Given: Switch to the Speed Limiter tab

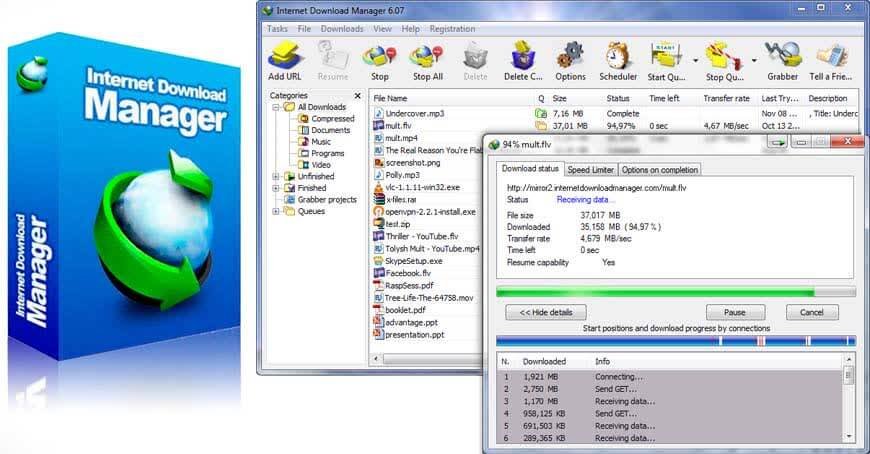Looking at the screenshot, I should coord(590,170).
